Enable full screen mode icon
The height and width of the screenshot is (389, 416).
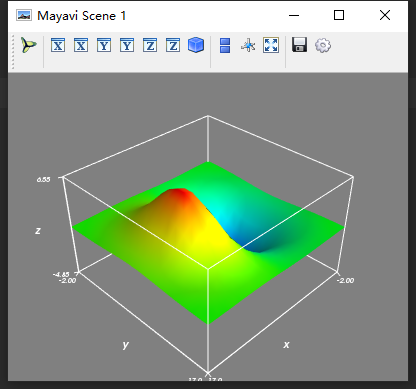(271, 45)
